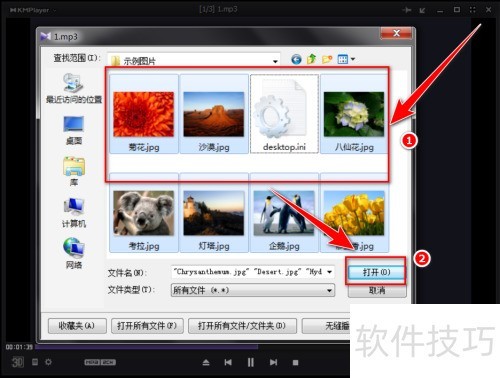Screen dimensions: 500x378
Task: Open KMPlayer control box gear icon
Action: tap(48, 362)
